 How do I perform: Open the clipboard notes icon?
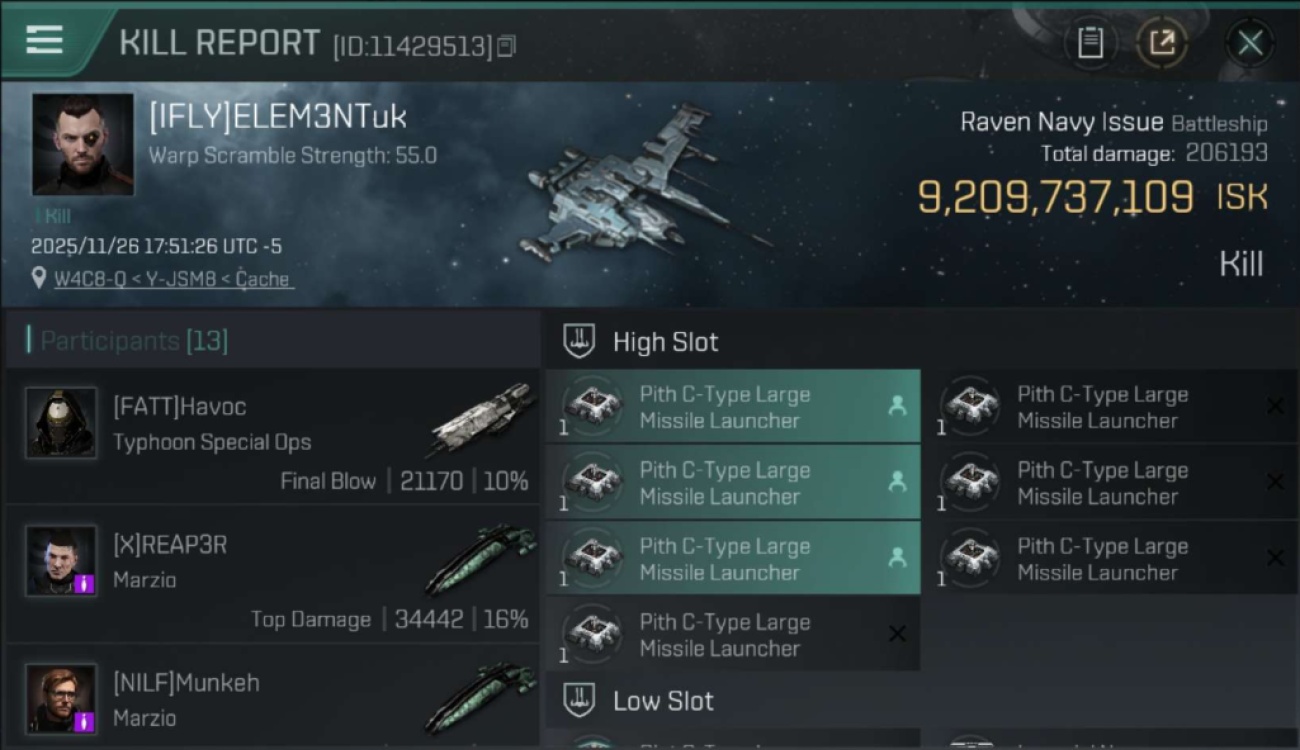point(1090,43)
